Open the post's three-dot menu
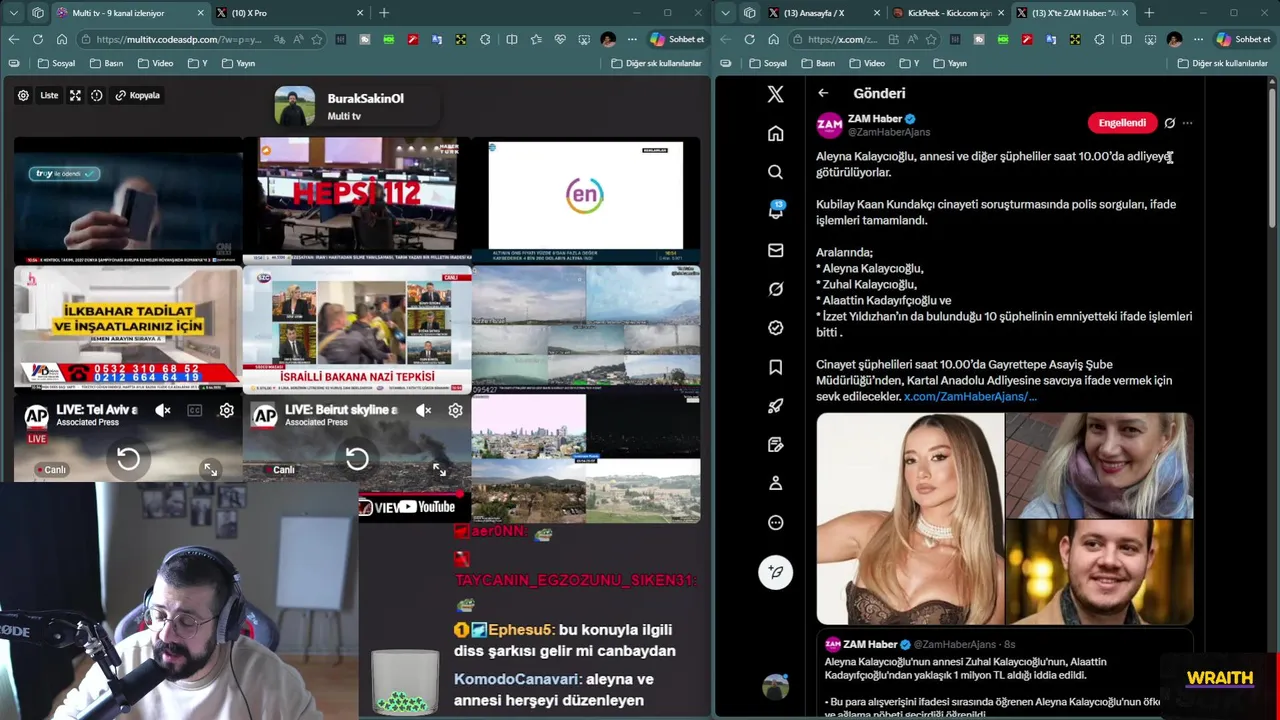This screenshot has height=720, width=1280. click(x=1187, y=123)
